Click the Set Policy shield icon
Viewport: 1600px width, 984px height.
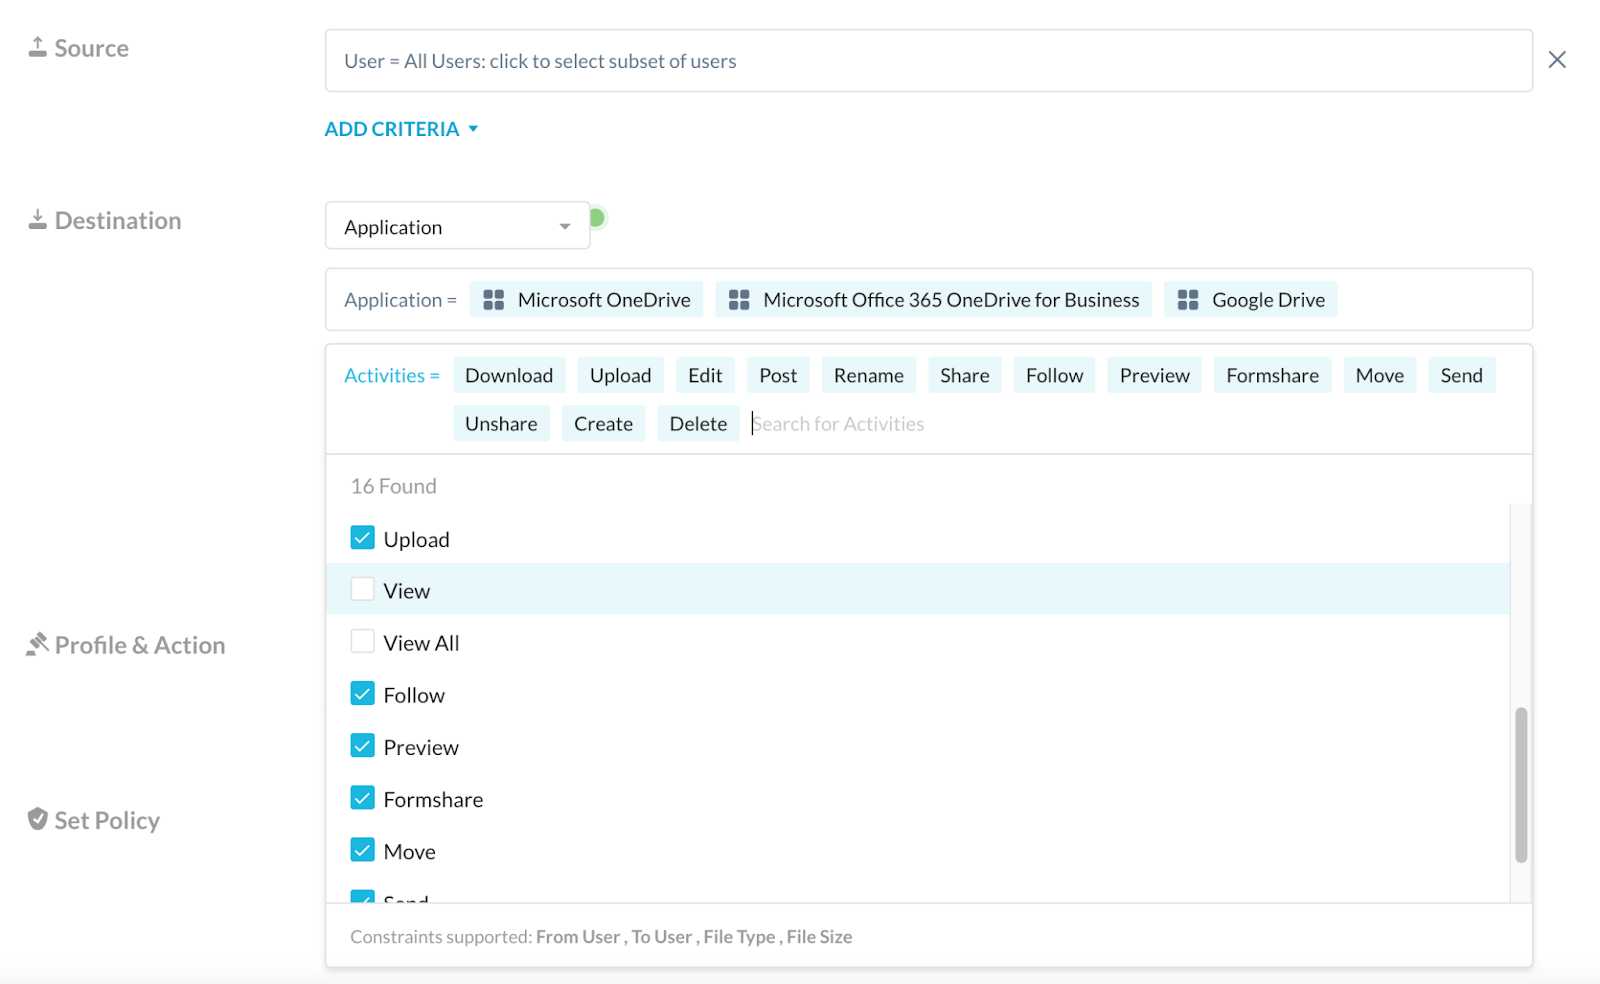(36, 818)
